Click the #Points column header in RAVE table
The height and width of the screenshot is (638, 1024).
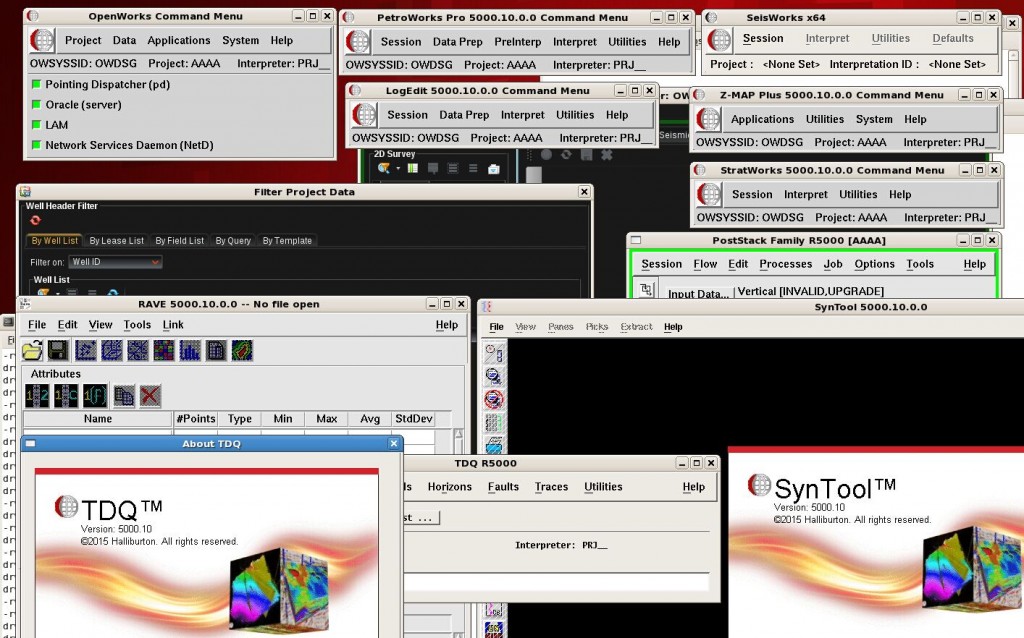coord(195,419)
